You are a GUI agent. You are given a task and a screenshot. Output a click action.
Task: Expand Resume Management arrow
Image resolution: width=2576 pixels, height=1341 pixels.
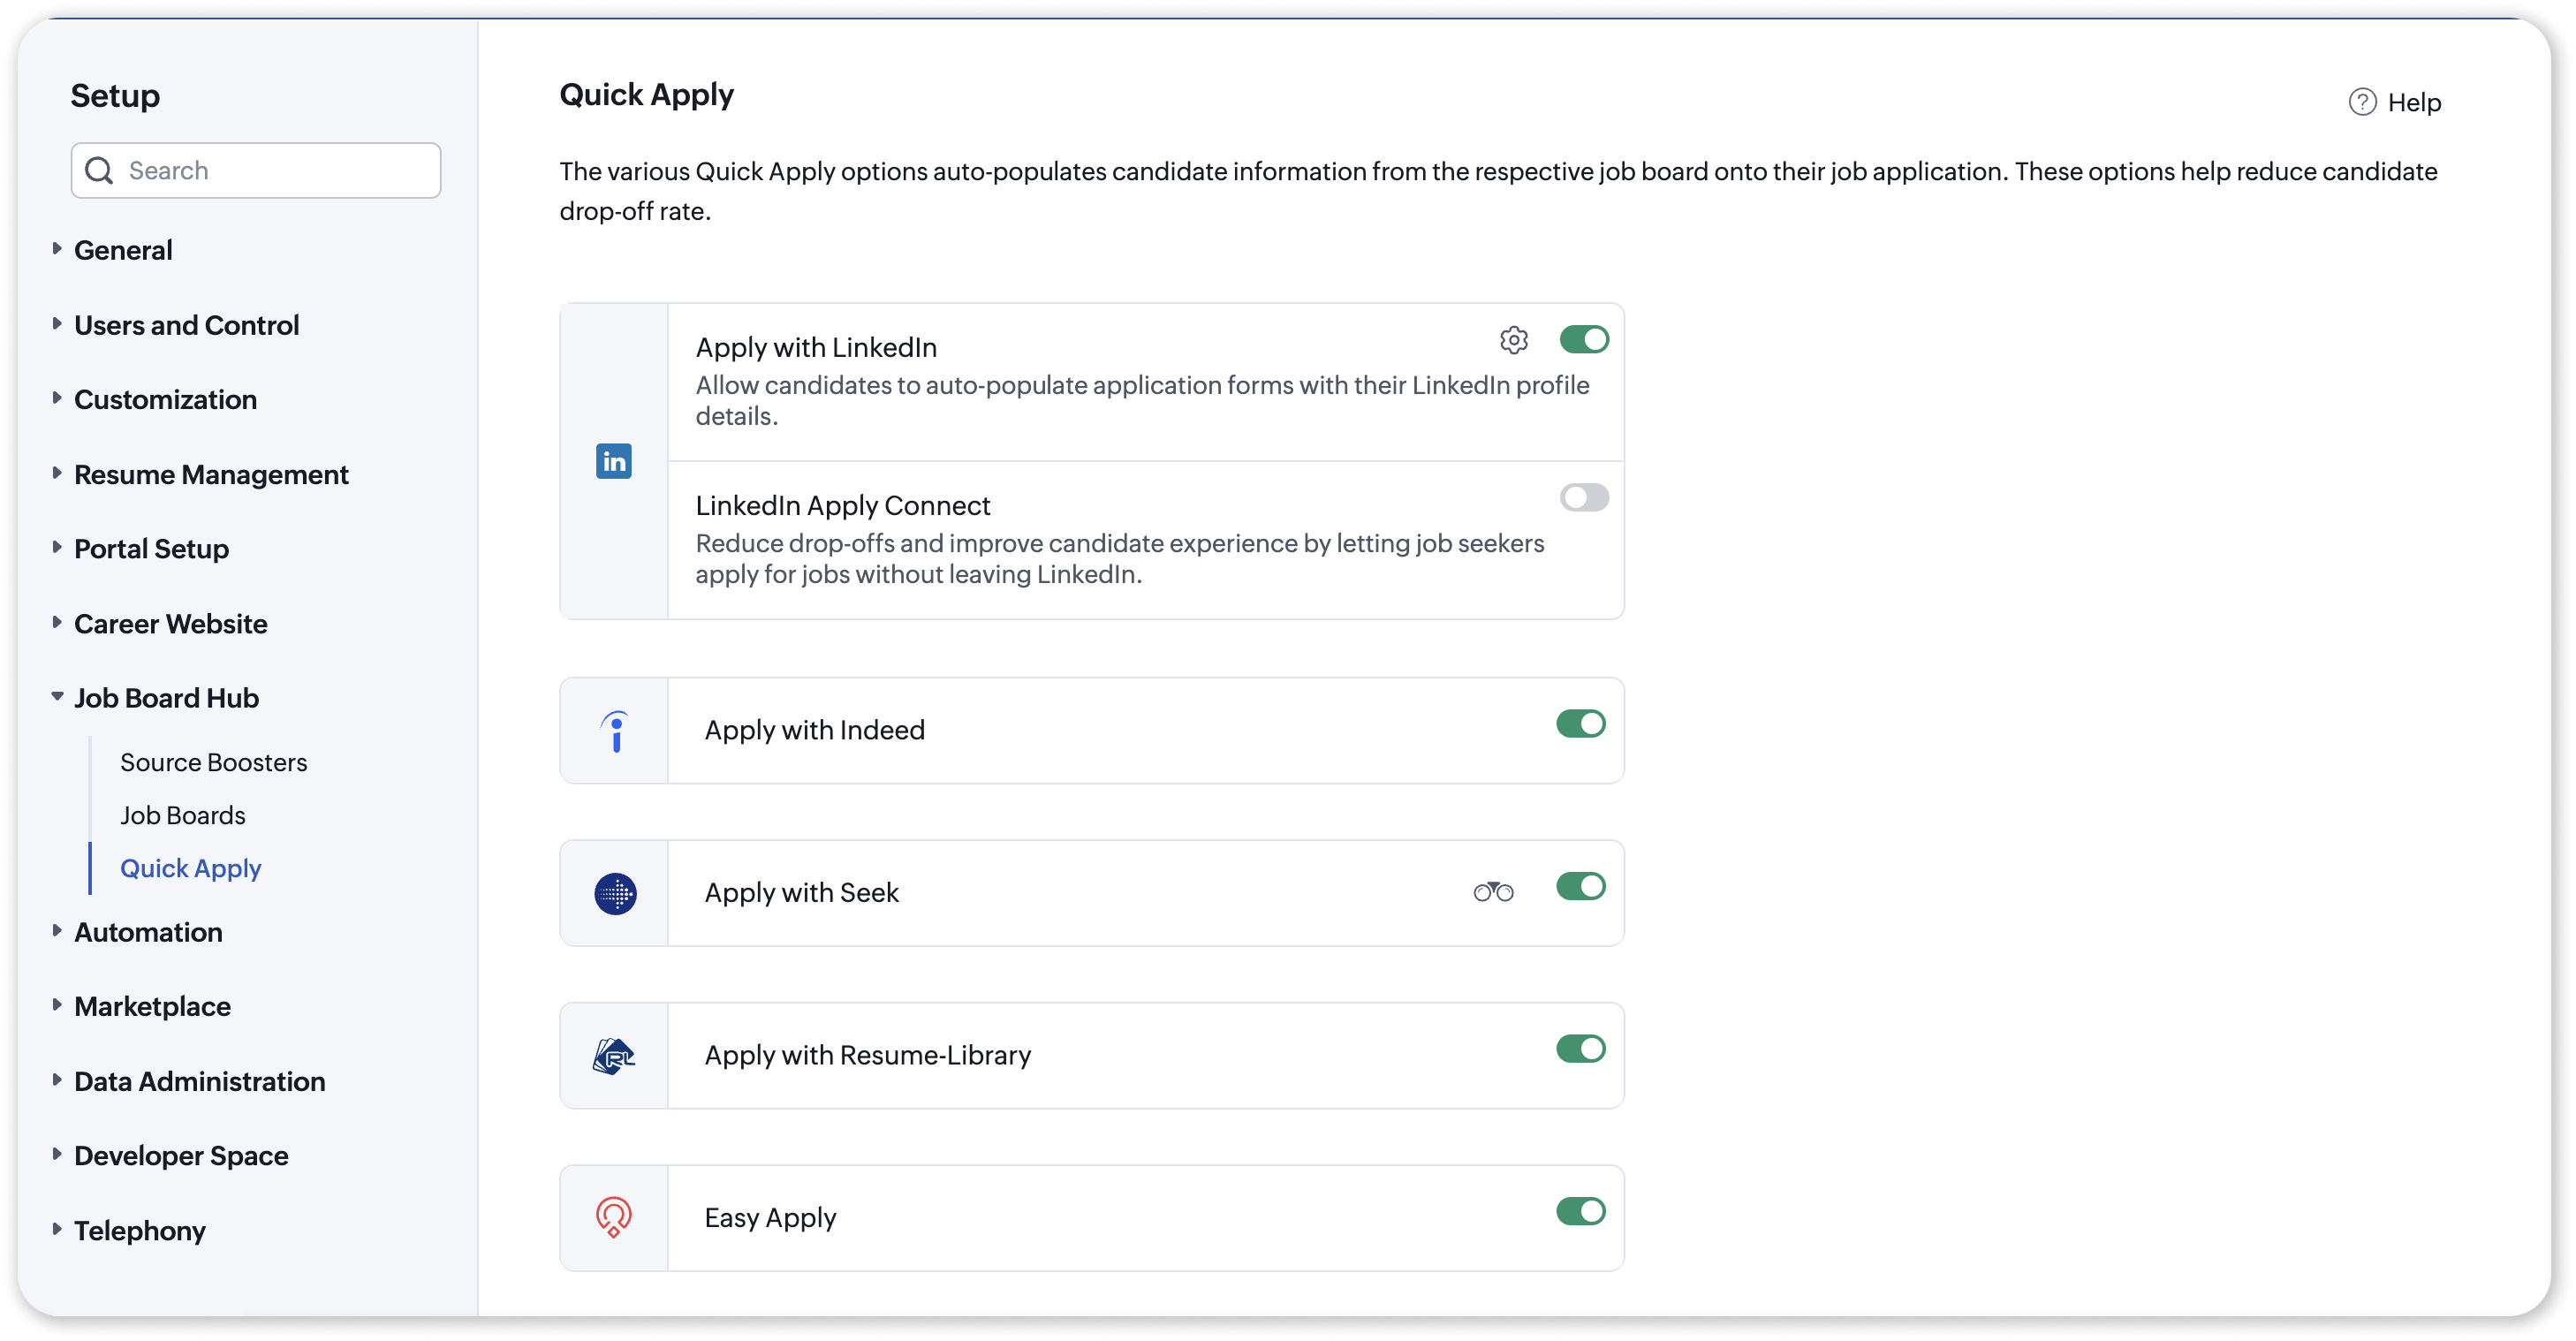click(x=56, y=472)
